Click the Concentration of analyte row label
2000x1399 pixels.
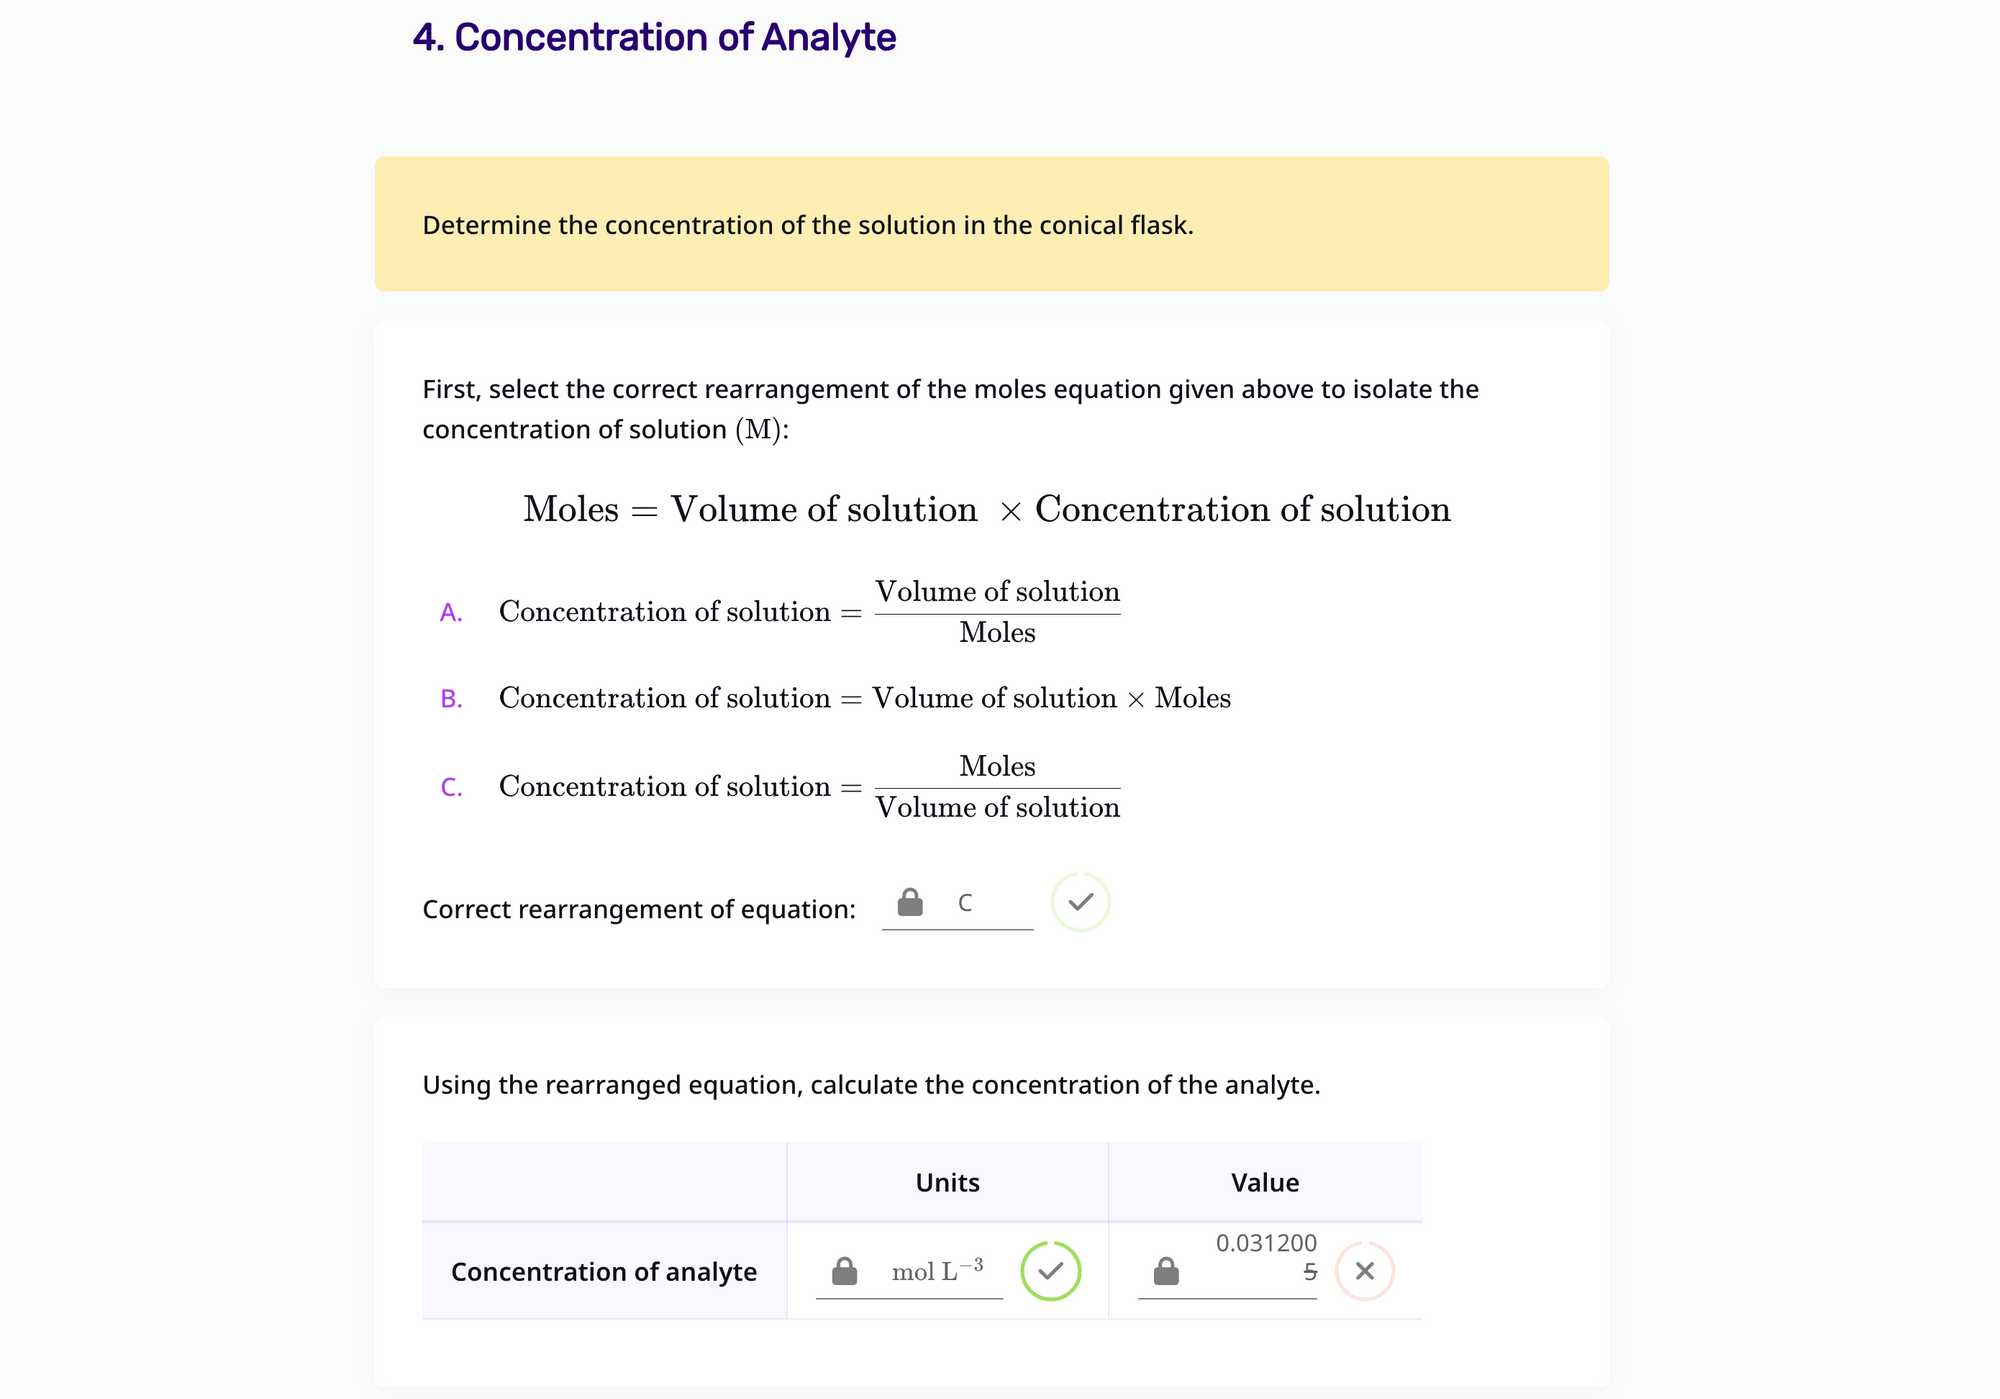[603, 1271]
